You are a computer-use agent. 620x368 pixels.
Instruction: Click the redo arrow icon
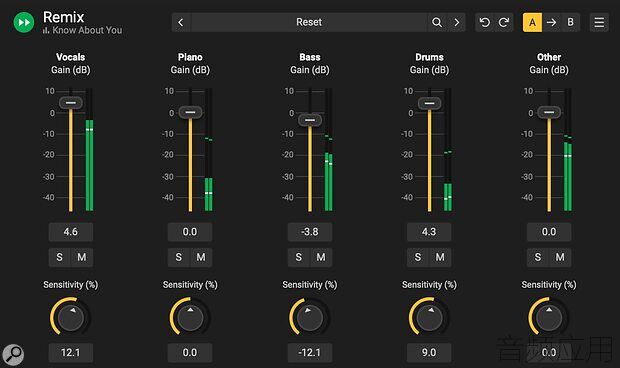pos(504,22)
